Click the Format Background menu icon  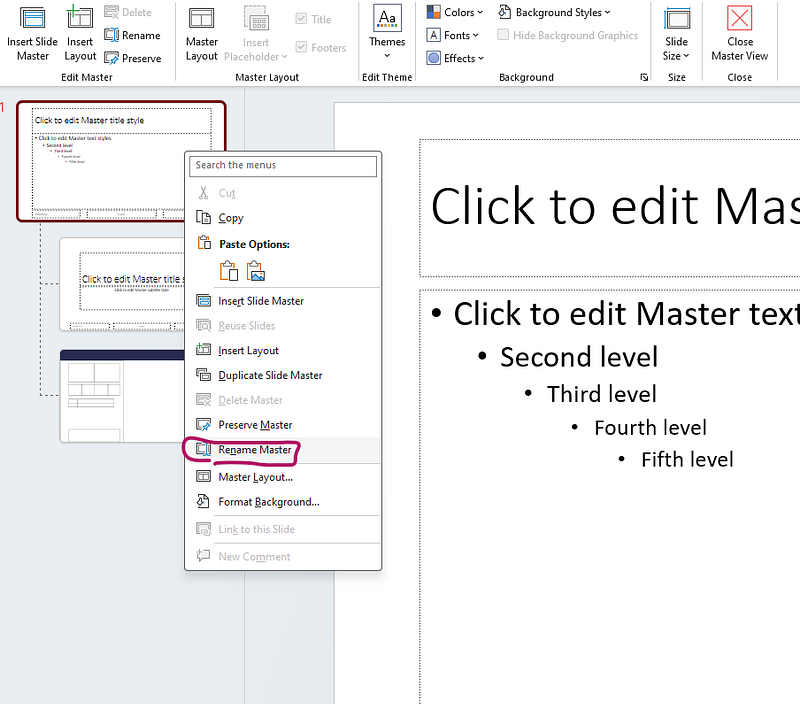point(204,501)
